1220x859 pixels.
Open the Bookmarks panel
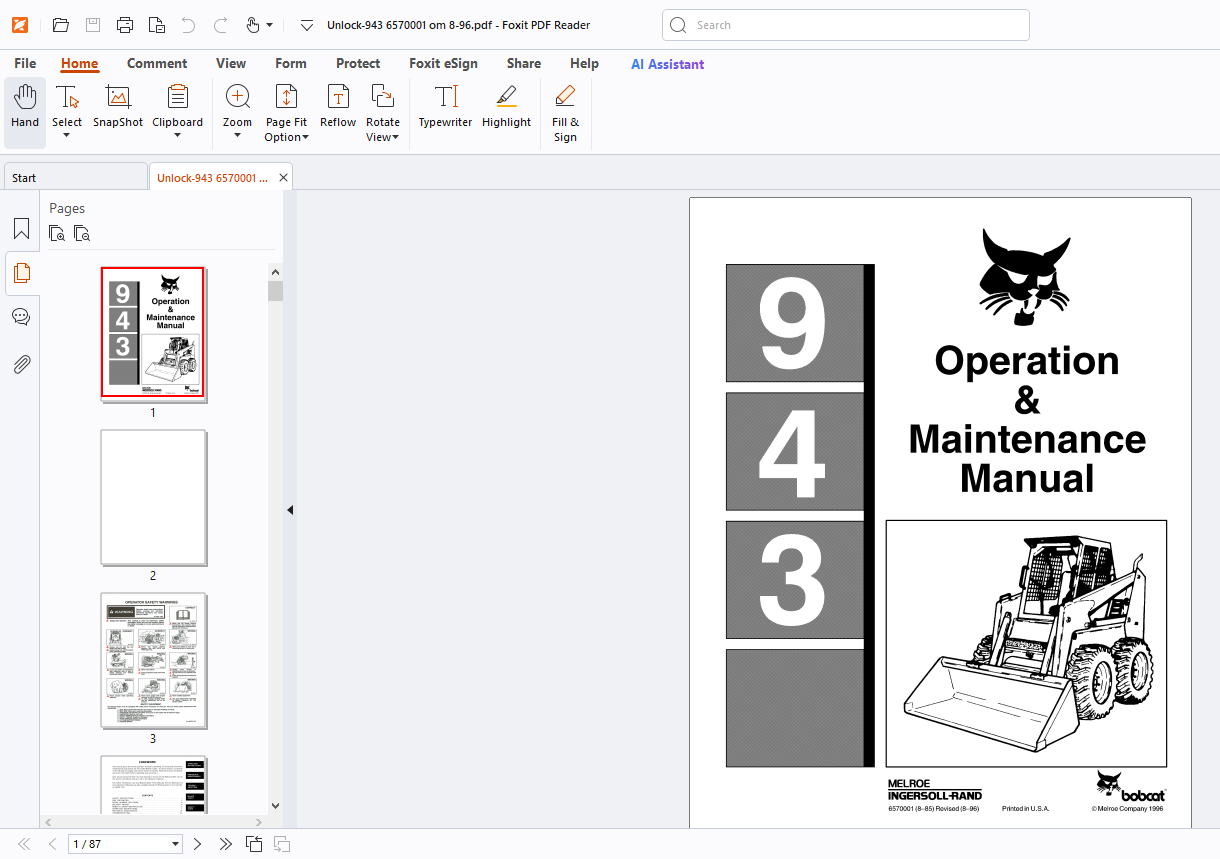click(x=21, y=229)
